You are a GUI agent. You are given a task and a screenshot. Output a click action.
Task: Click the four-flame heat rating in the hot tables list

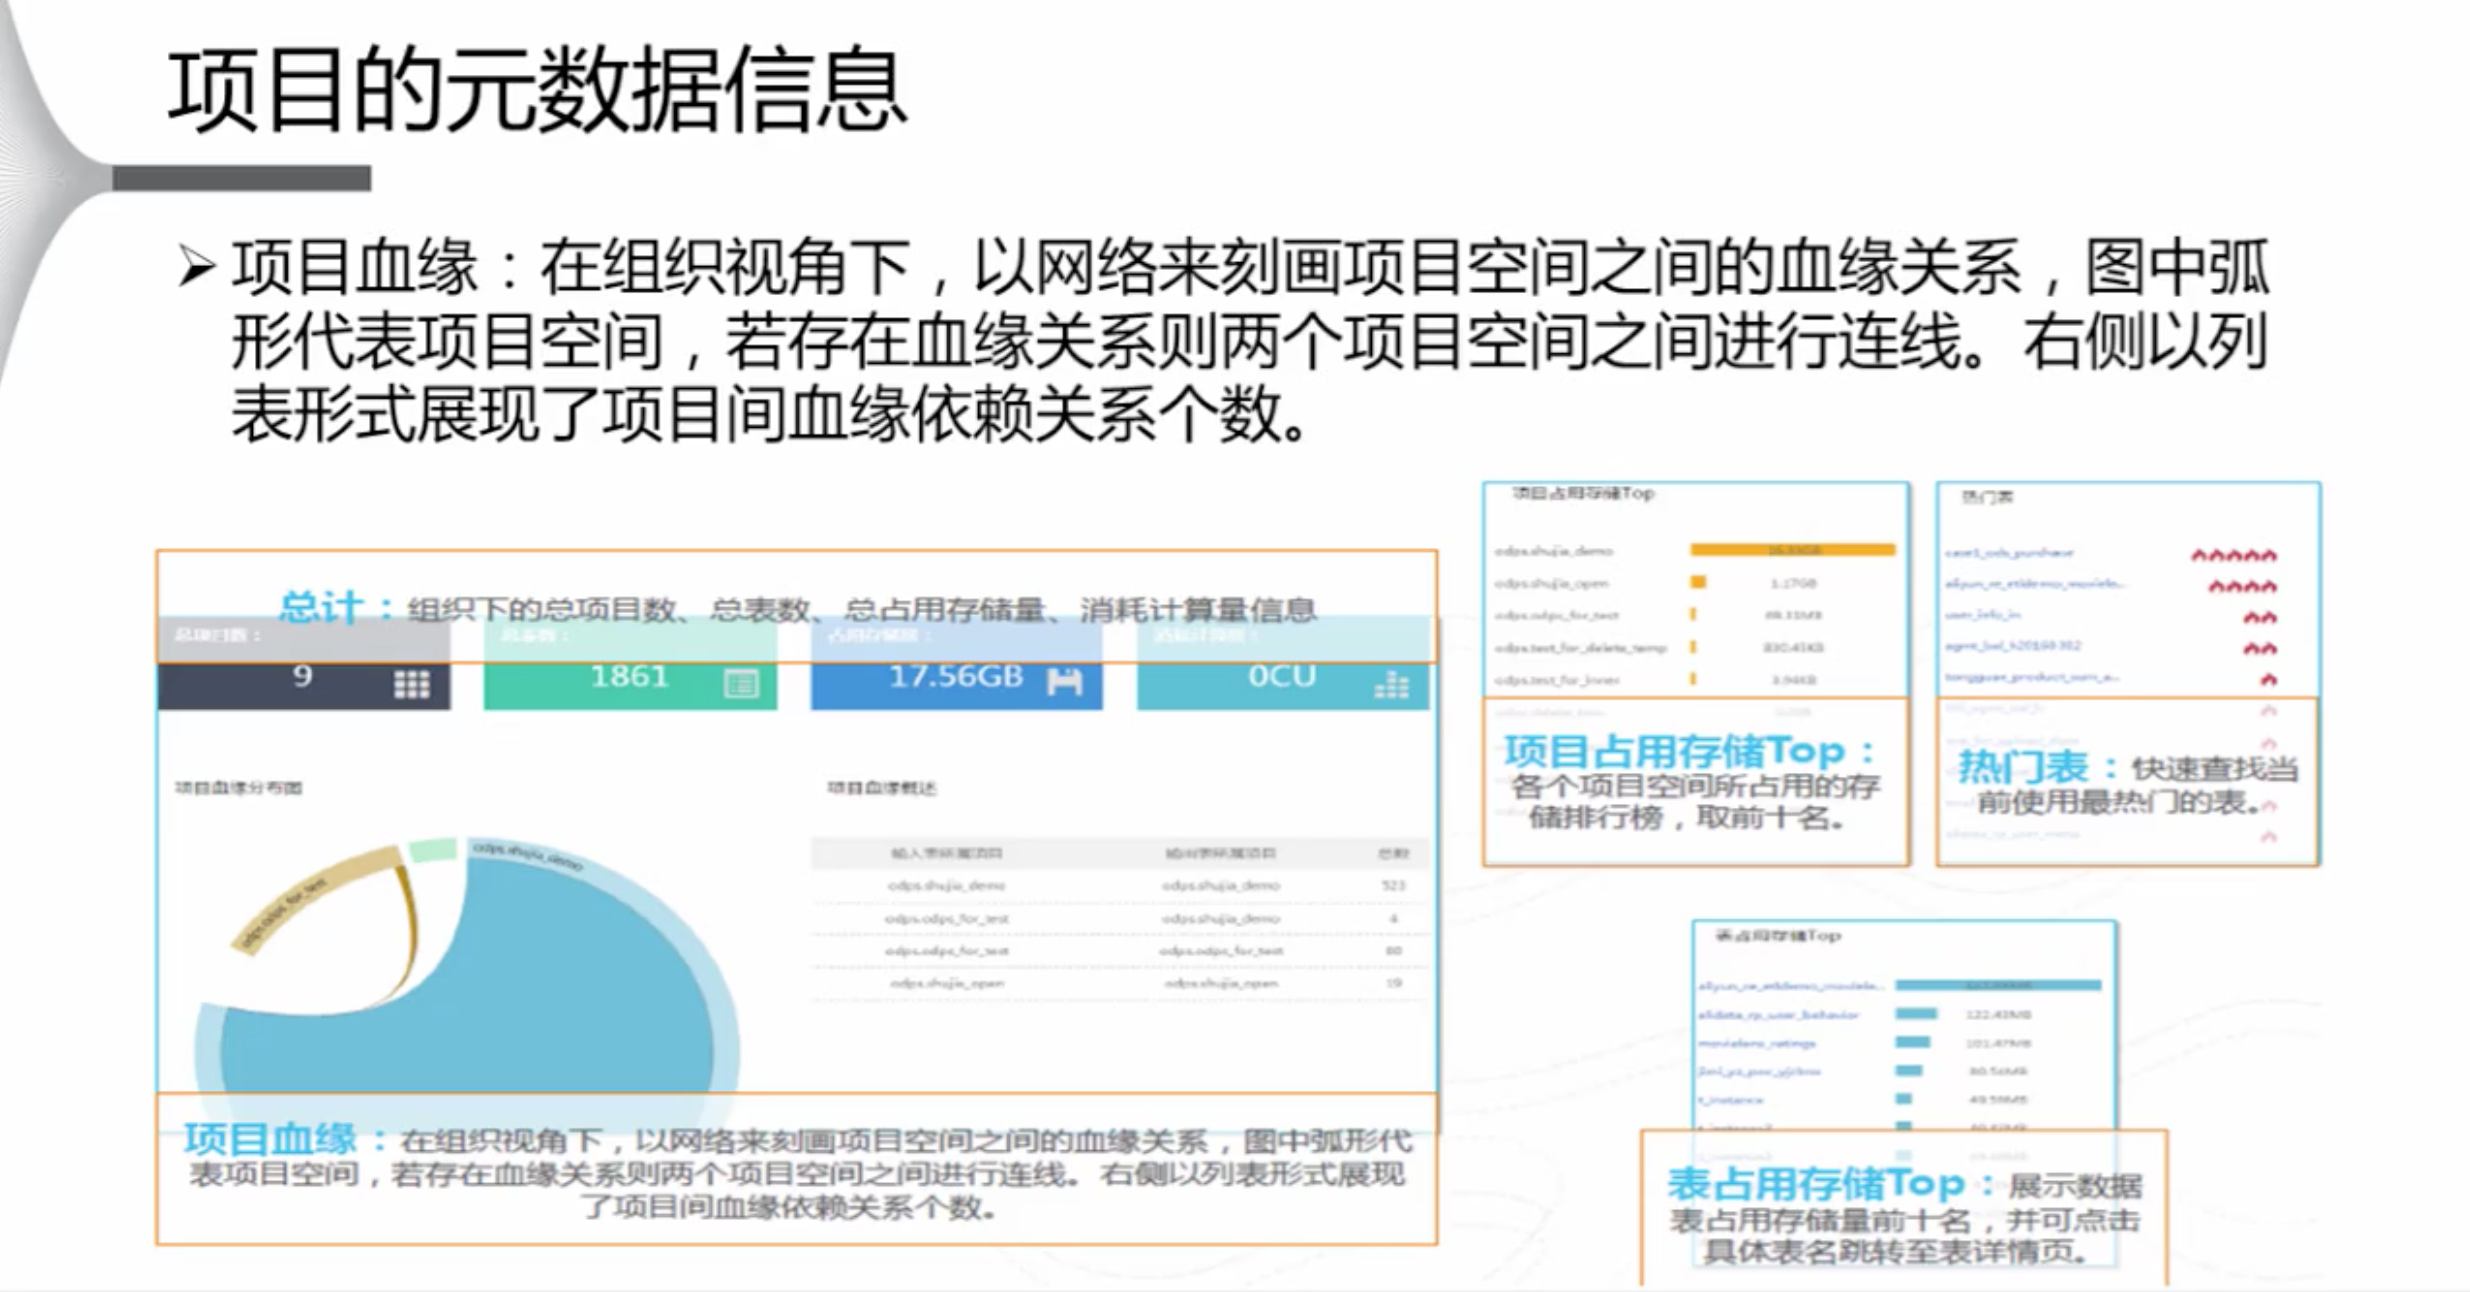[x=2242, y=586]
